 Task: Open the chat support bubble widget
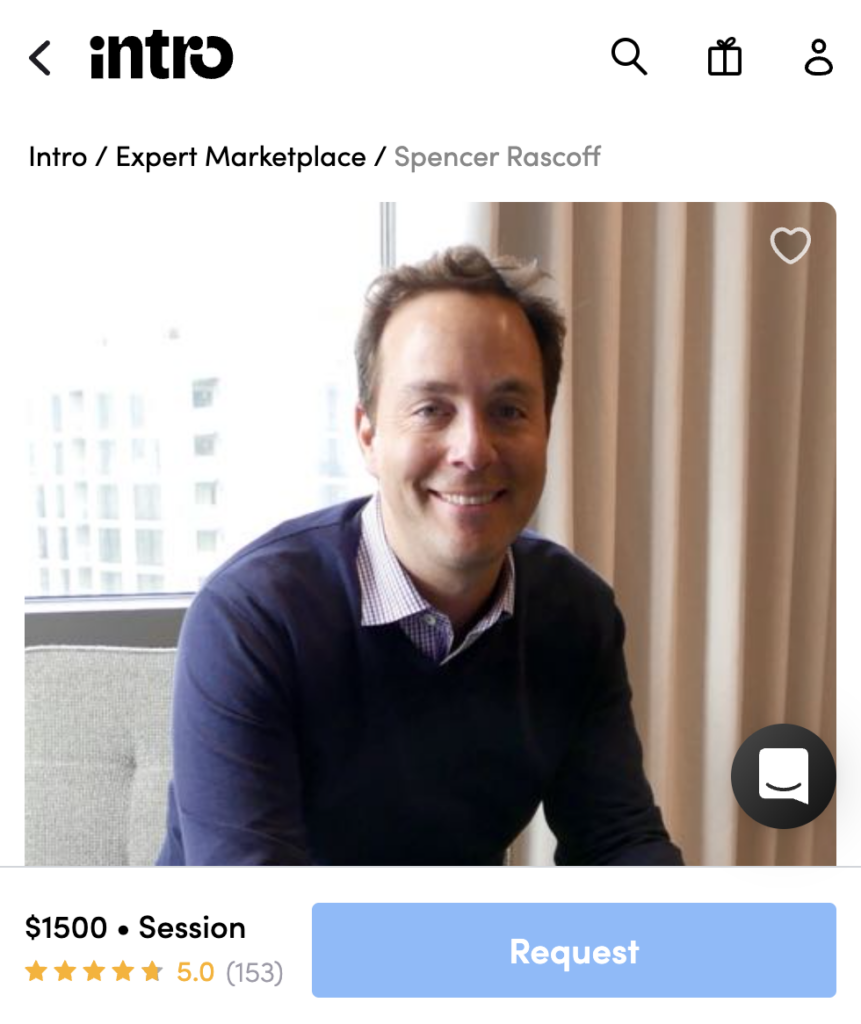(x=783, y=776)
